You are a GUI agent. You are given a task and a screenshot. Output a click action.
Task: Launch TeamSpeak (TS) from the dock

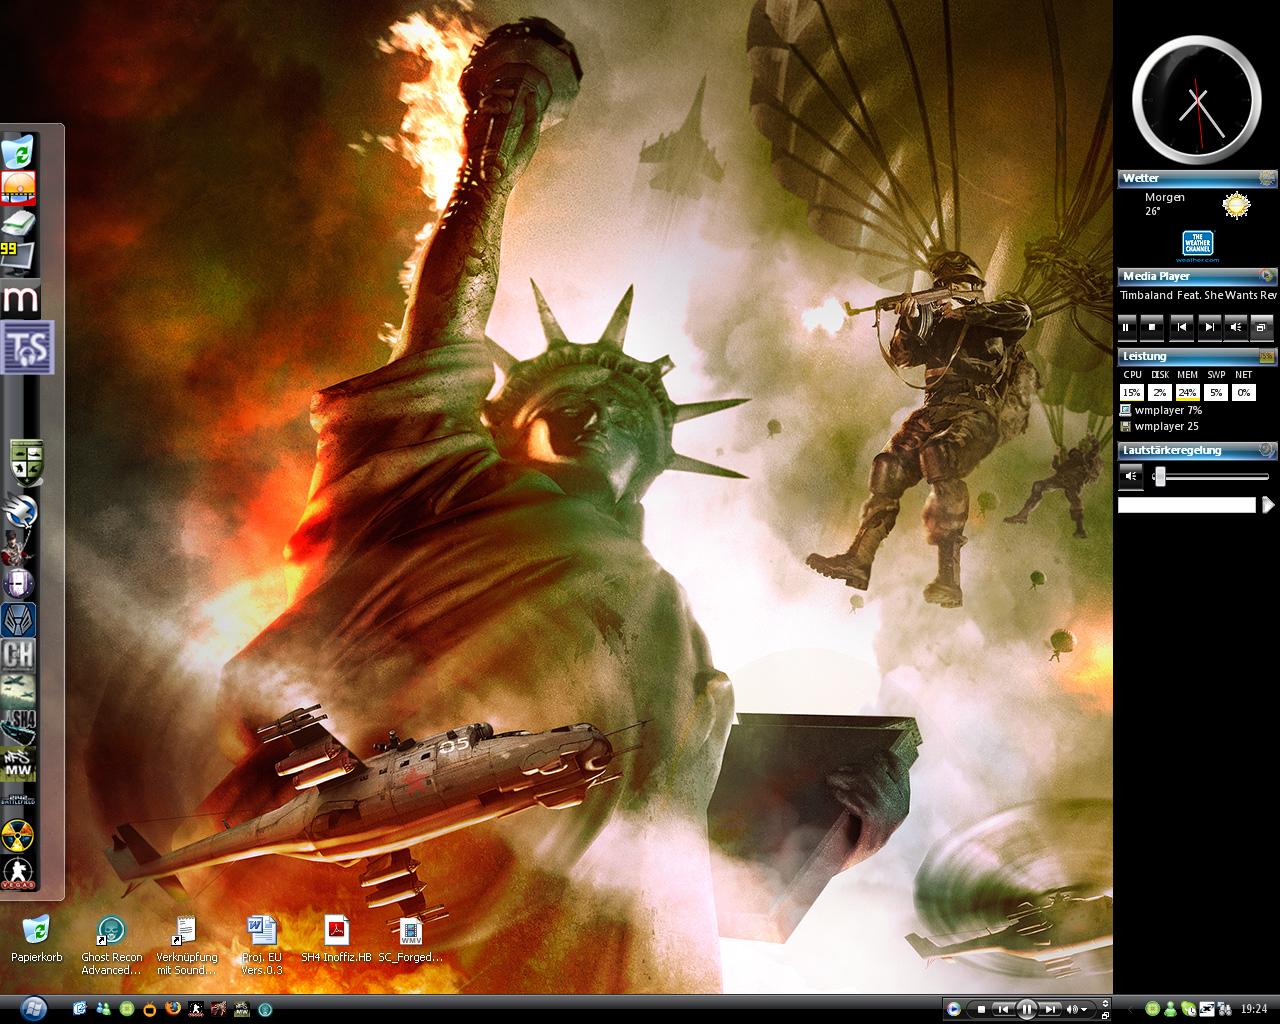[26, 347]
